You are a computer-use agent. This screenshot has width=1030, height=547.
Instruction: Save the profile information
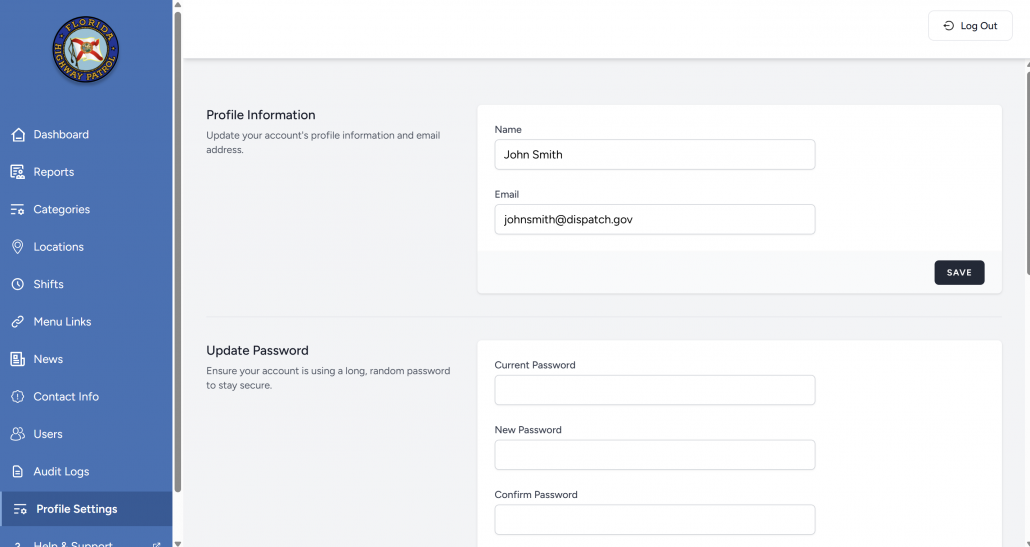(958, 272)
